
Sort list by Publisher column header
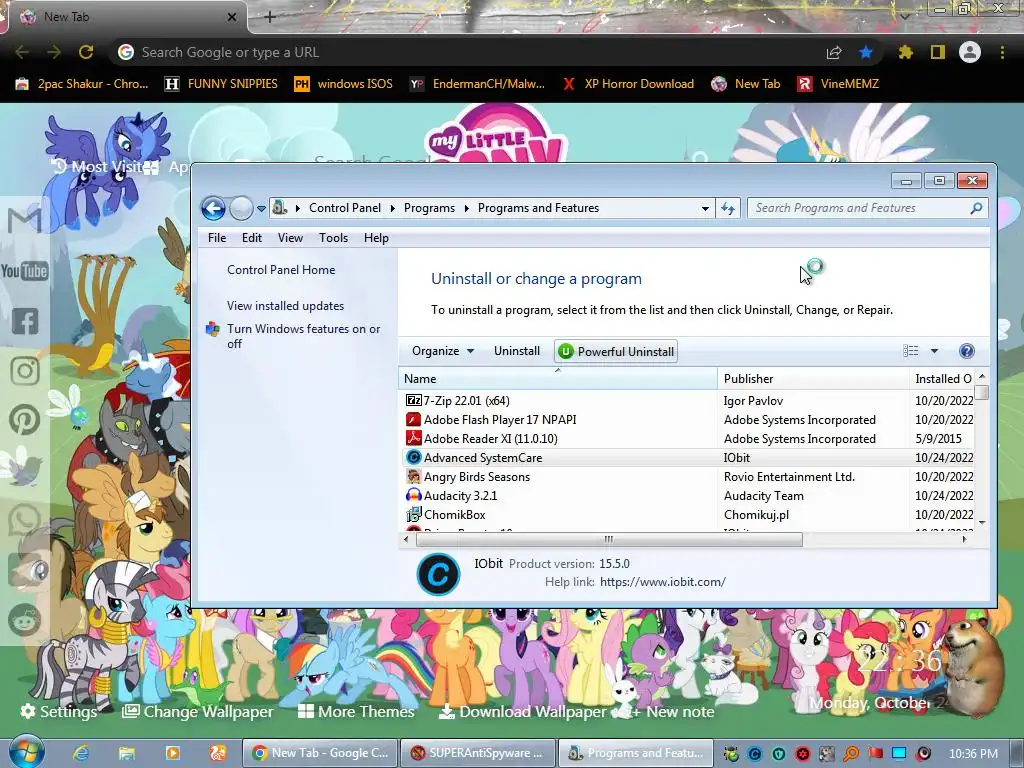[x=813, y=379]
